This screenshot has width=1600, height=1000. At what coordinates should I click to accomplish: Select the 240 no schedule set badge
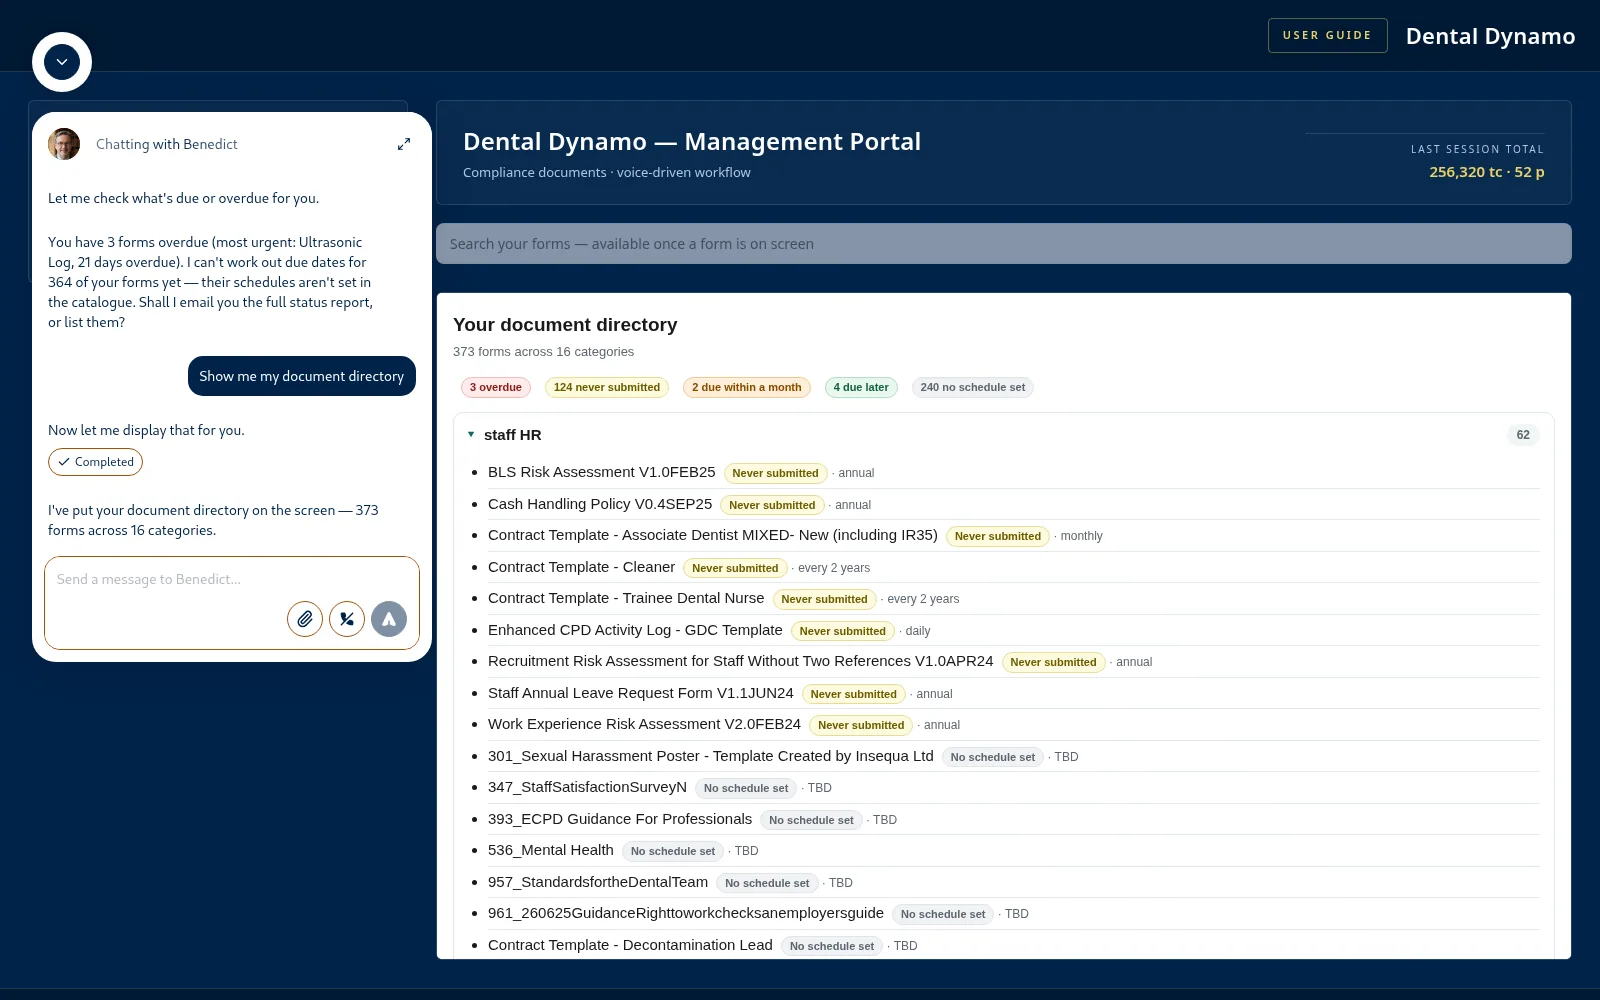point(973,387)
